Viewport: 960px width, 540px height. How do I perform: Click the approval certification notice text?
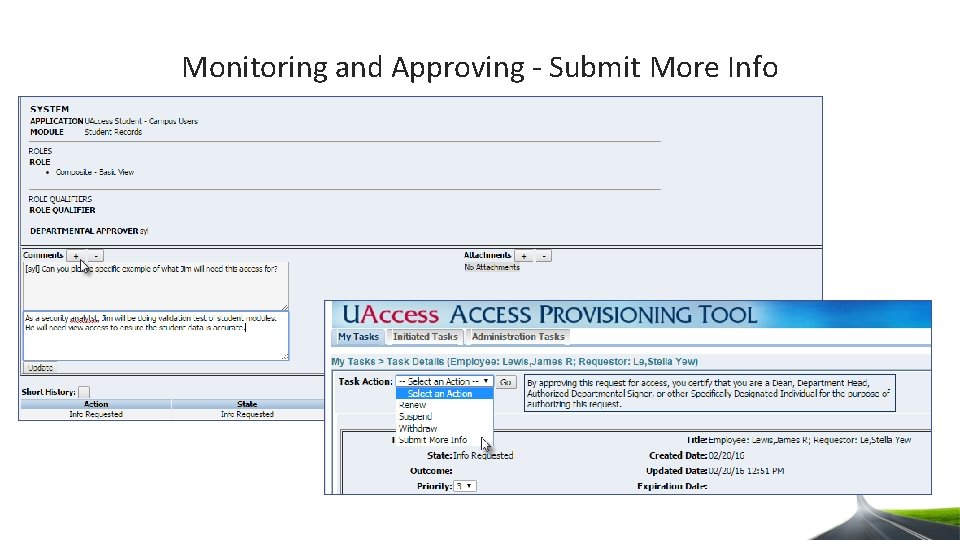[710, 393]
